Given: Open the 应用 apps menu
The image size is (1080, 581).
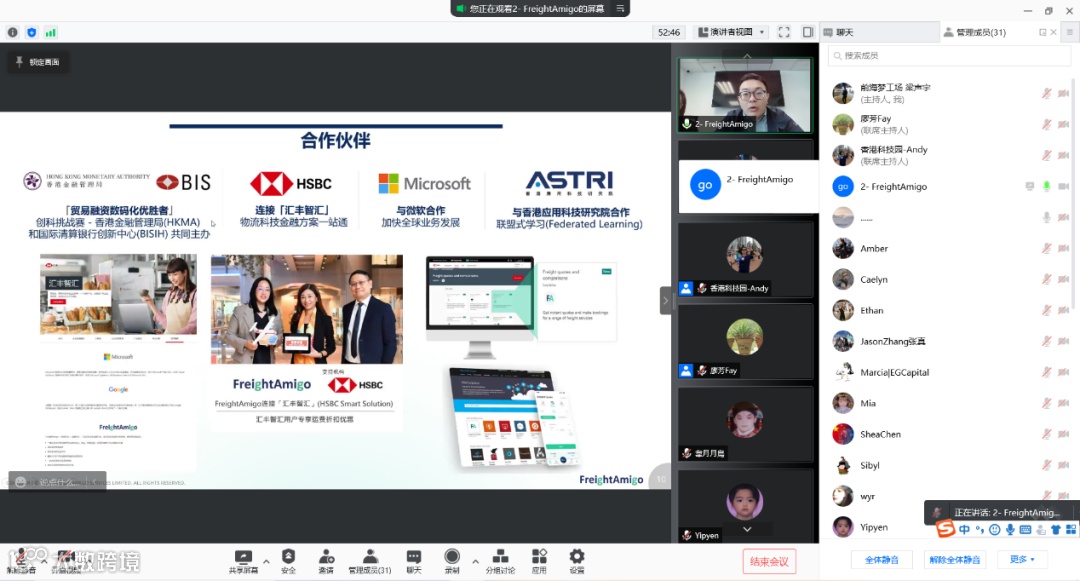Looking at the screenshot, I should [x=539, y=562].
